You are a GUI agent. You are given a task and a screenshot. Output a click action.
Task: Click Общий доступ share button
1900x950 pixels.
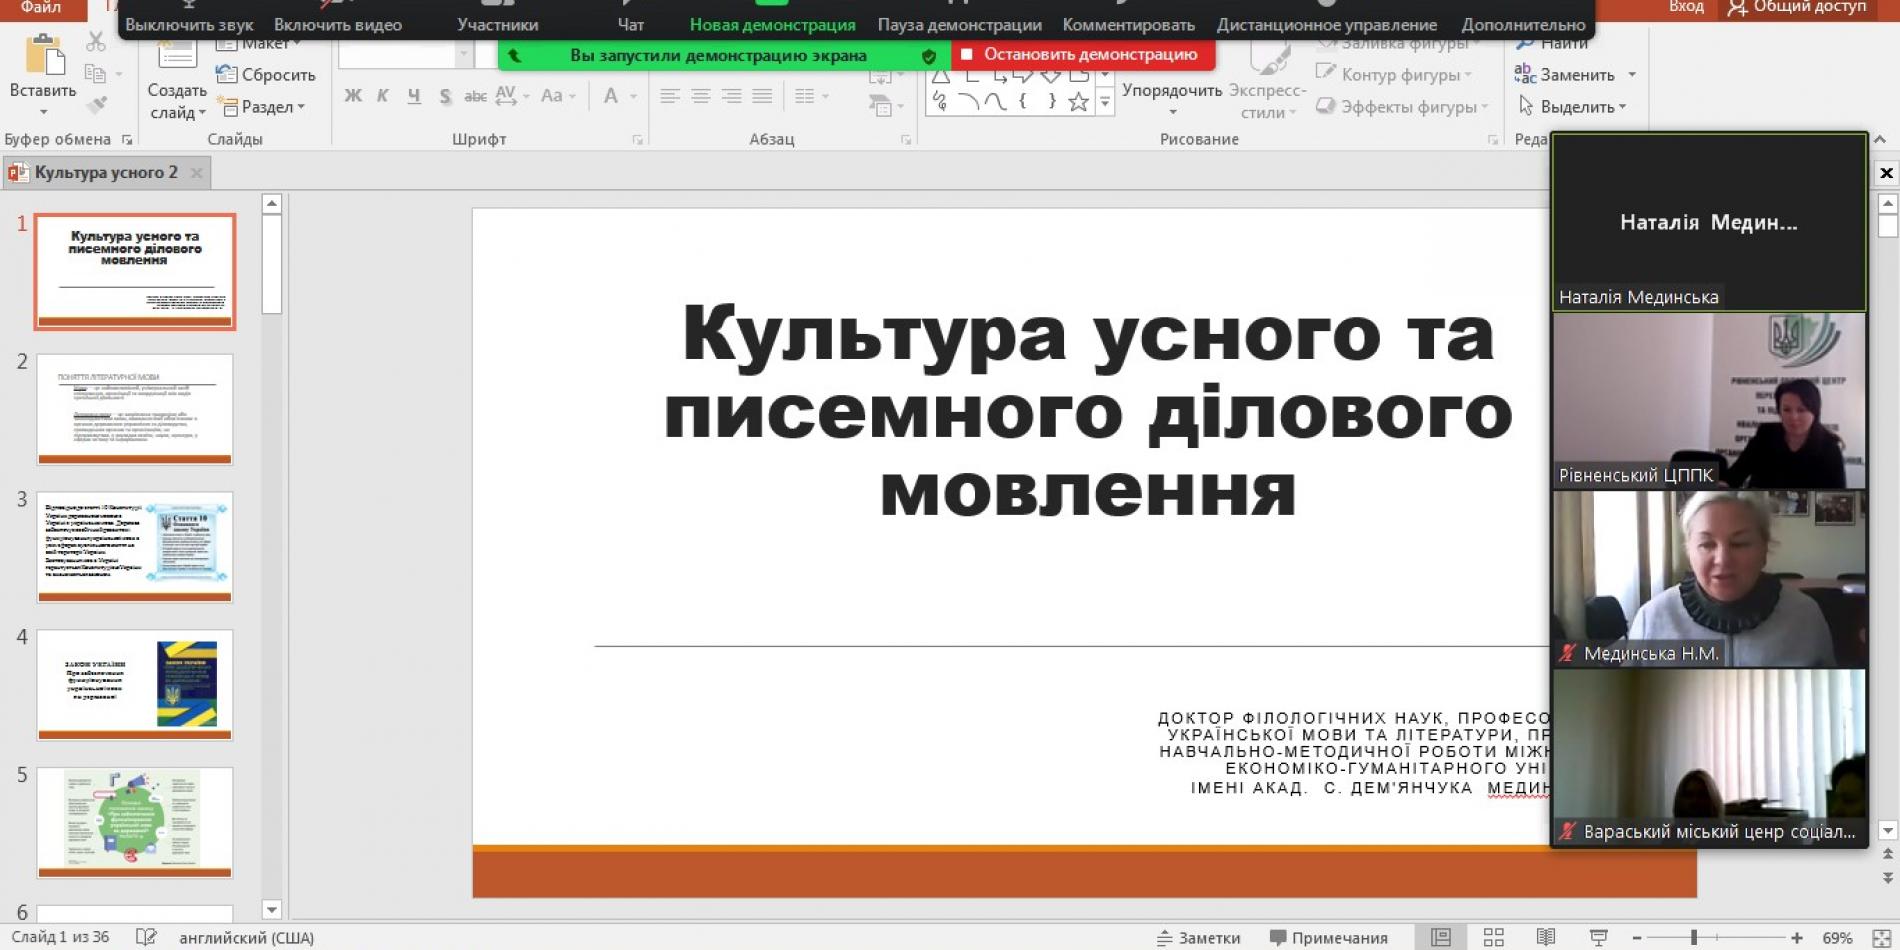point(1798,7)
